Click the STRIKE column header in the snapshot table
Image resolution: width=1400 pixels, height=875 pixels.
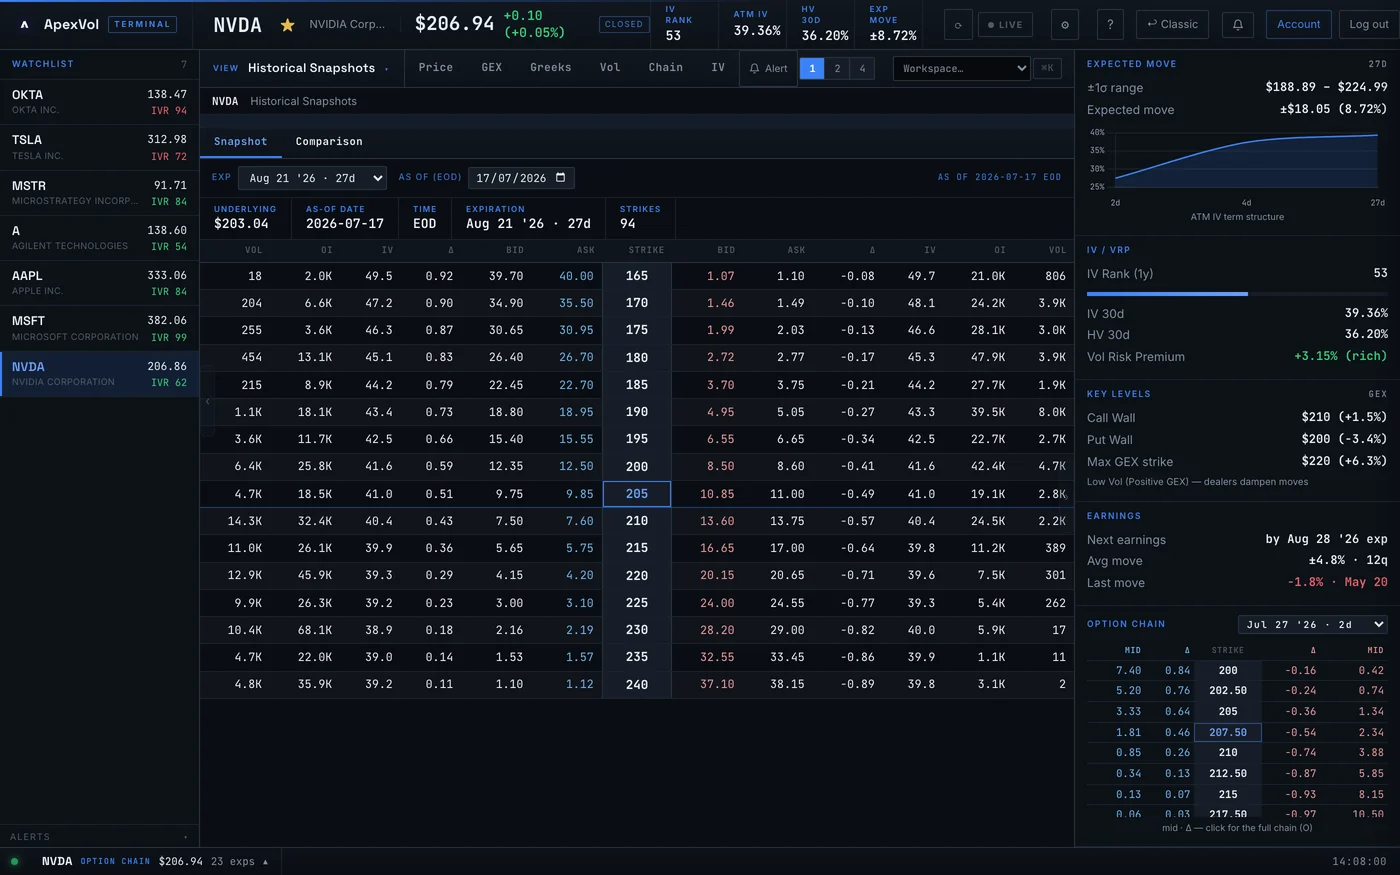coord(646,250)
